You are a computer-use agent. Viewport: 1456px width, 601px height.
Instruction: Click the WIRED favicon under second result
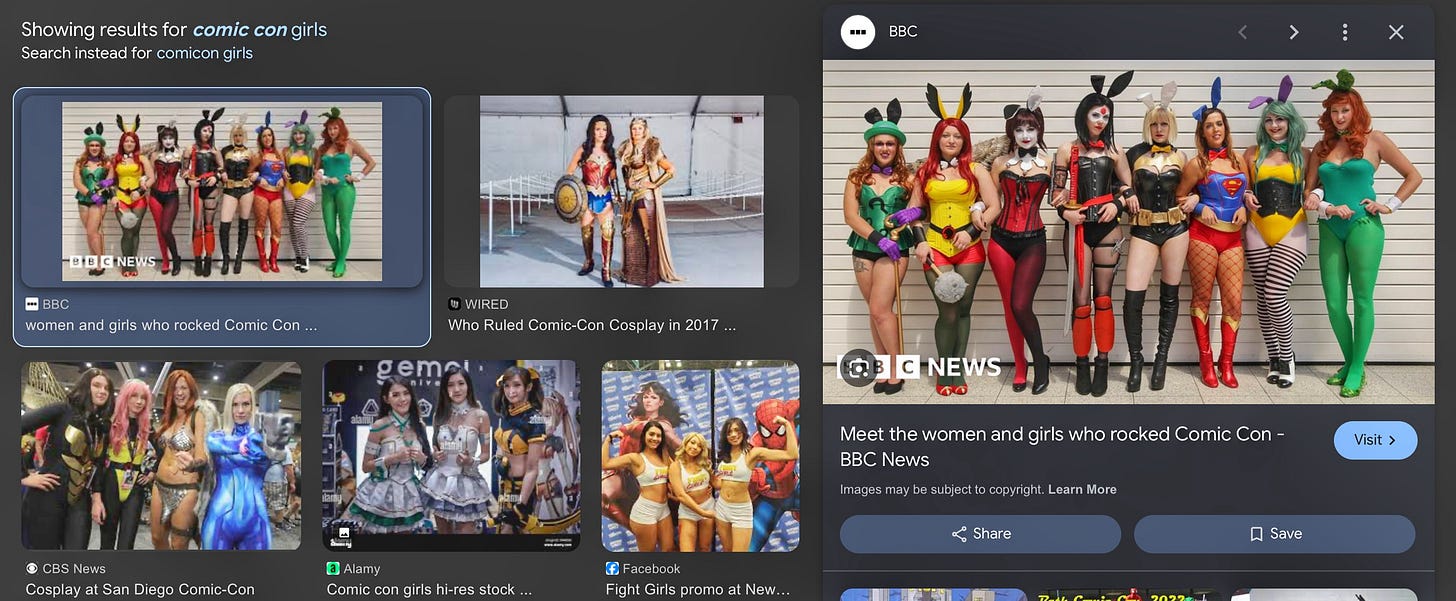pos(455,304)
